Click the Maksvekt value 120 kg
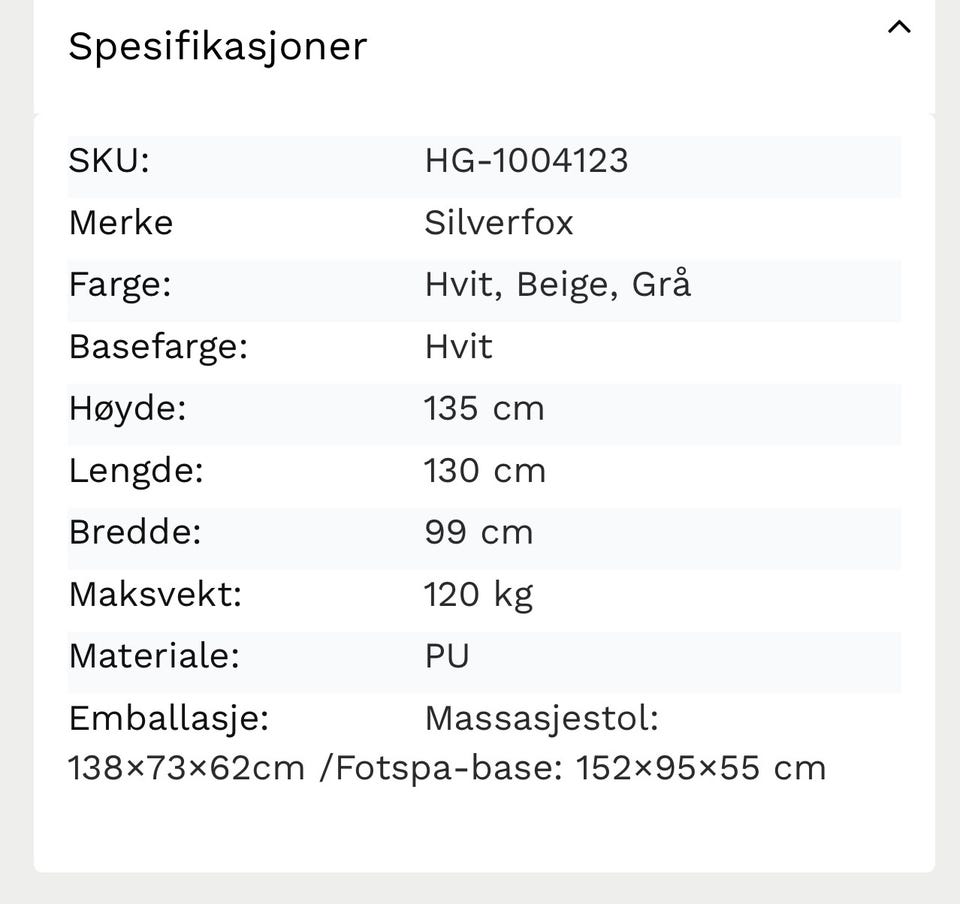The height and width of the screenshot is (904, 960). pyautogui.click(x=479, y=596)
